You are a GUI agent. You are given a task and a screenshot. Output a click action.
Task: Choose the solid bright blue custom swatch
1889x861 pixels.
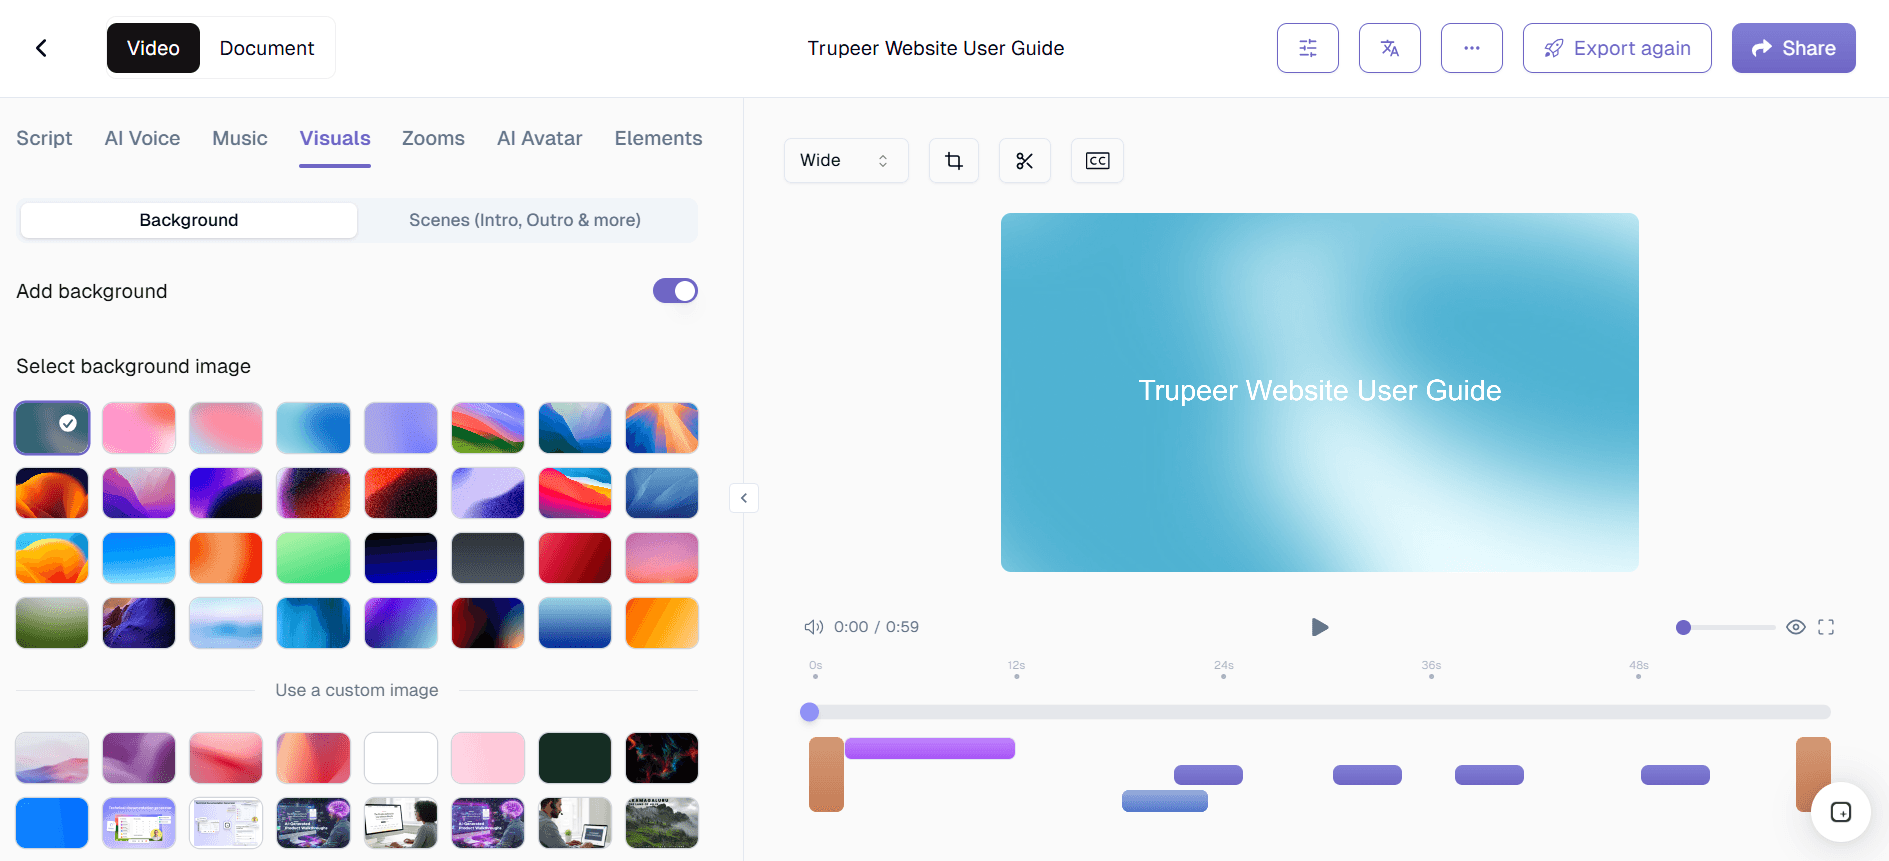tap(52, 823)
